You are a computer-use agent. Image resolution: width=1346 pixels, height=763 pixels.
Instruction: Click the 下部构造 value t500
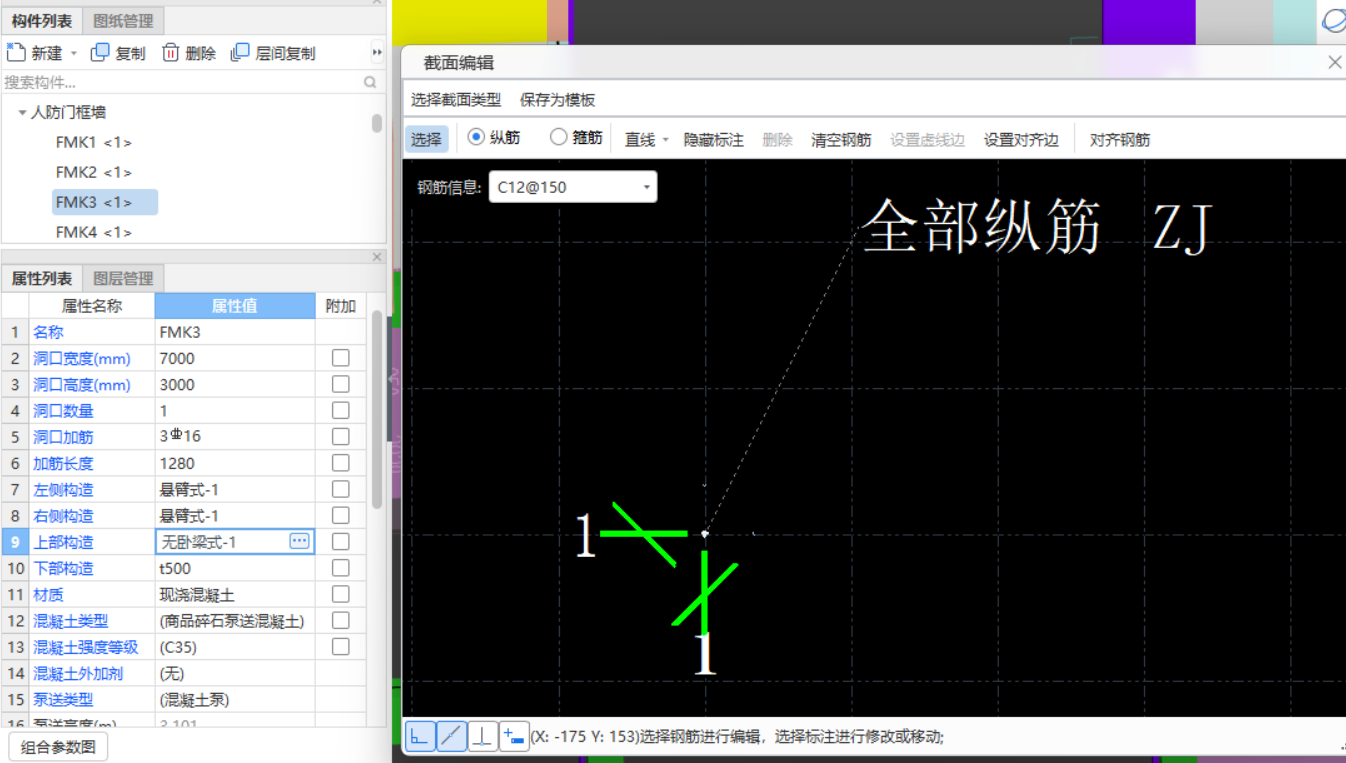(x=235, y=568)
